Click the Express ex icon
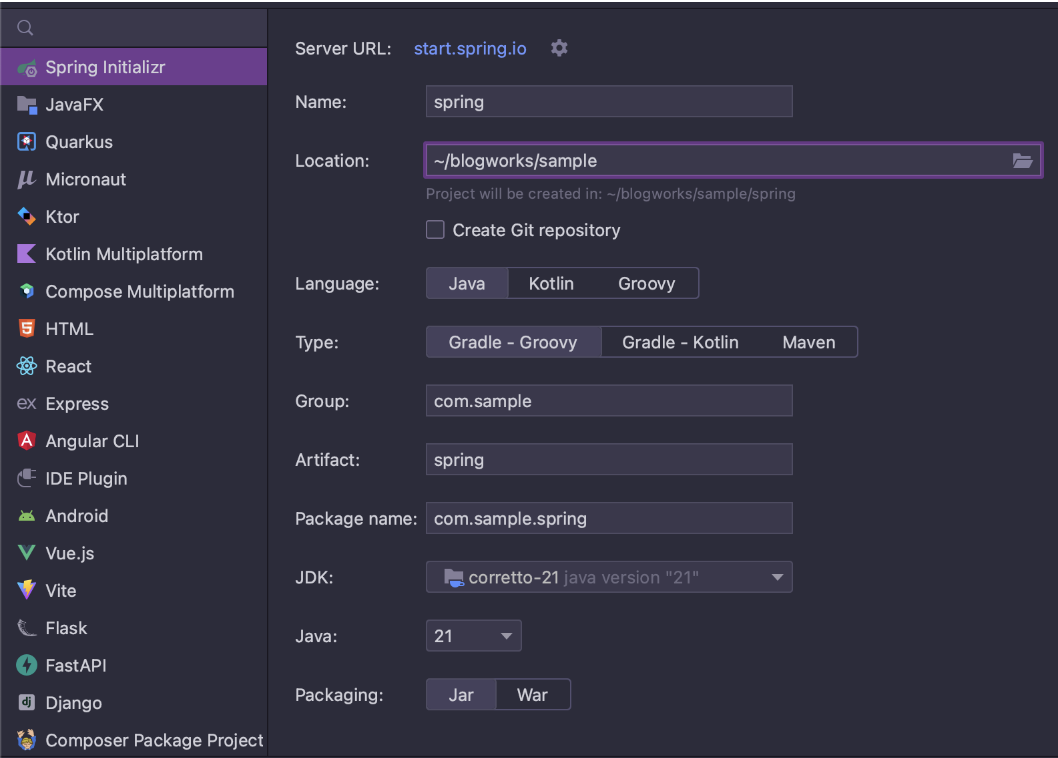The height and width of the screenshot is (758, 1058). point(26,403)
